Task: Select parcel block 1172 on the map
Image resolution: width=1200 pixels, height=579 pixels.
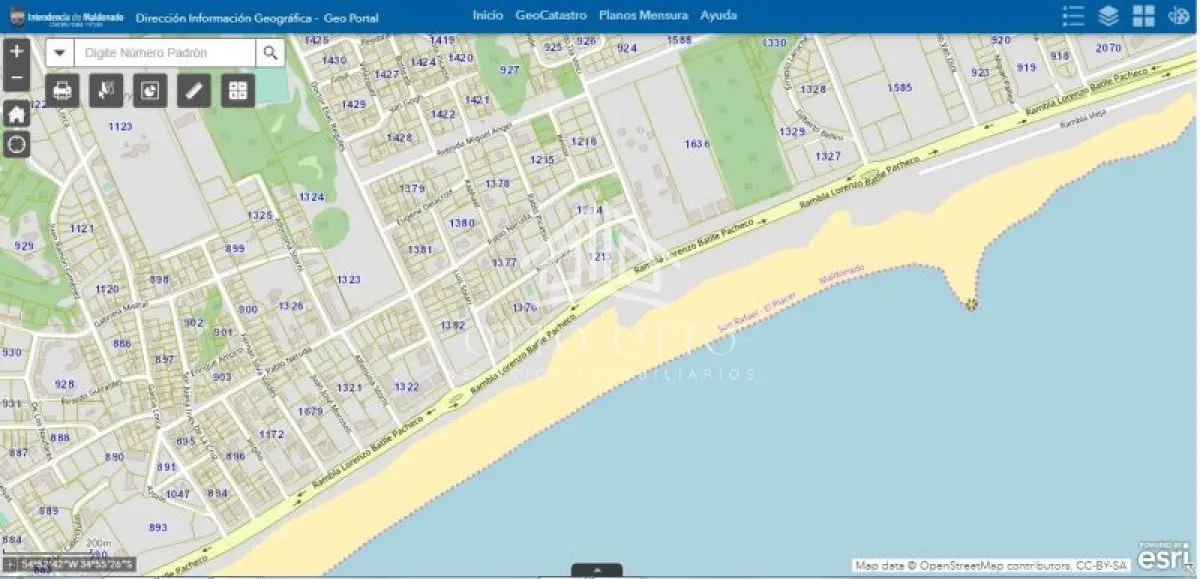Action: (271, 434)
